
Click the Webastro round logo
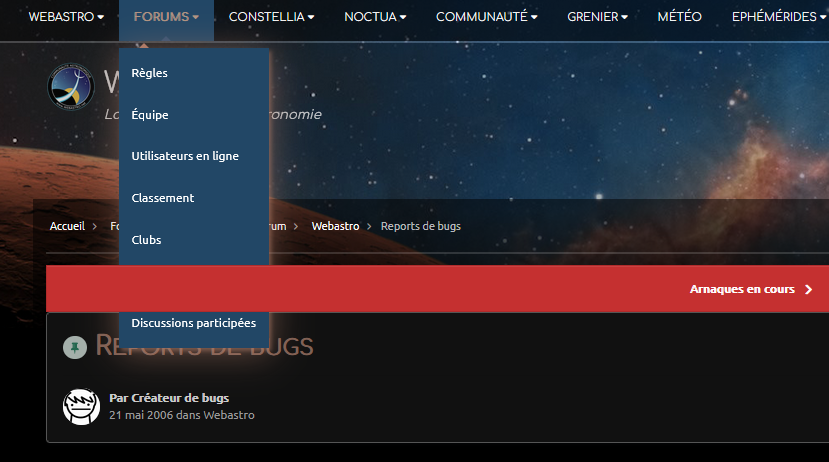(71, 87)
